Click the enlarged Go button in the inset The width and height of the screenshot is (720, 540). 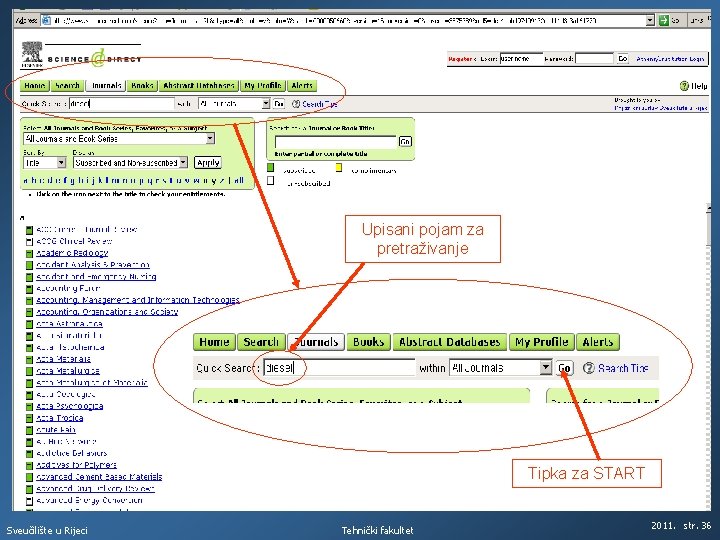pyautogui.click(x=564, y=368)
